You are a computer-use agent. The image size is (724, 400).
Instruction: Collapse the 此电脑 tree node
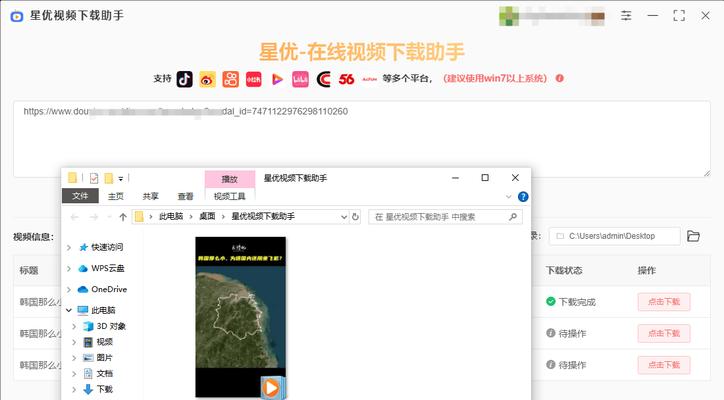coord(69,310)
